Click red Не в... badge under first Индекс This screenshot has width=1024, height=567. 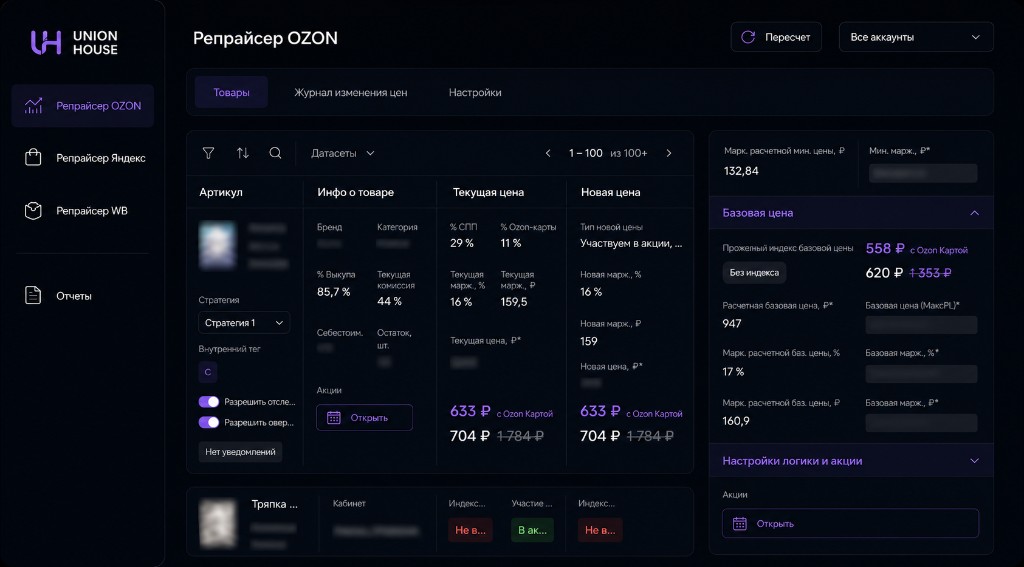(x=470, y=530)
